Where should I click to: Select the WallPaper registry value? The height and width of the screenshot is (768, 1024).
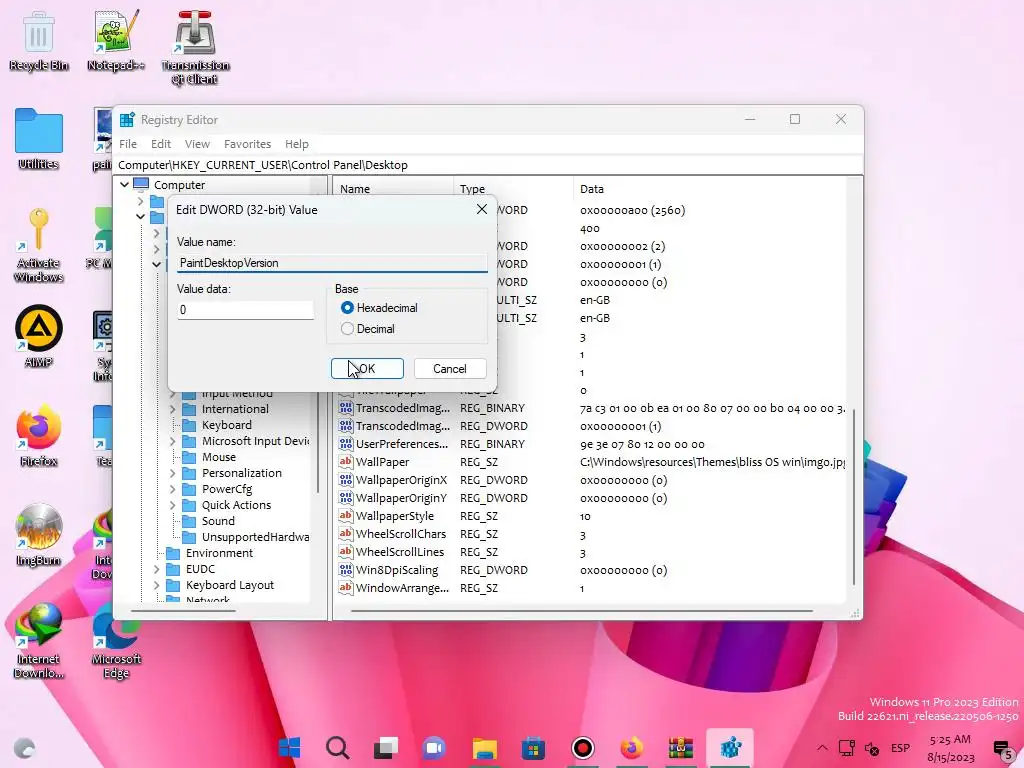tap(383, 462)
